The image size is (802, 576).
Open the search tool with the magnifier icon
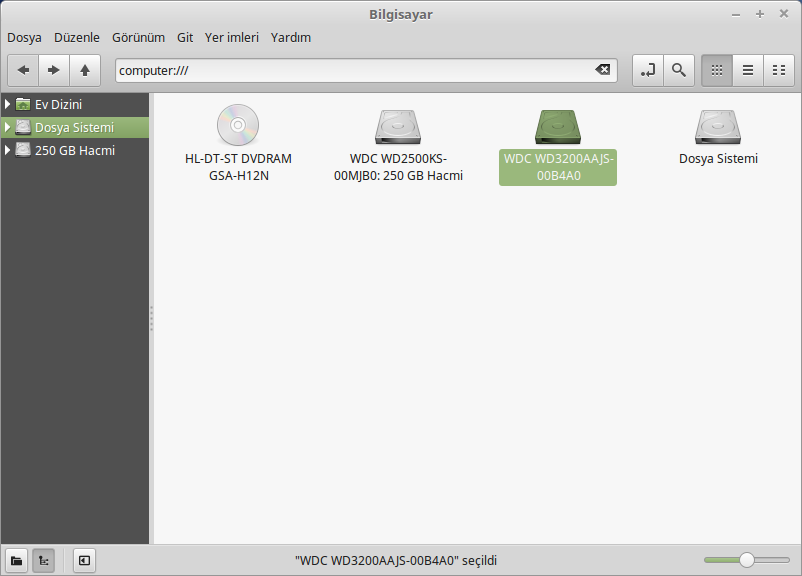[679, 70]
